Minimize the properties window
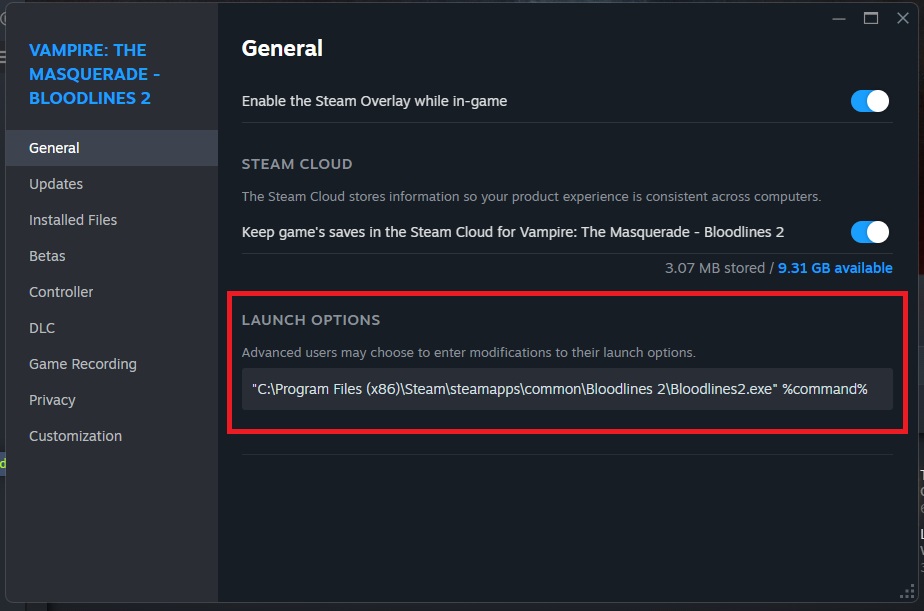The image size is (924, 611). pyautogui.click(x=839, y=18)
